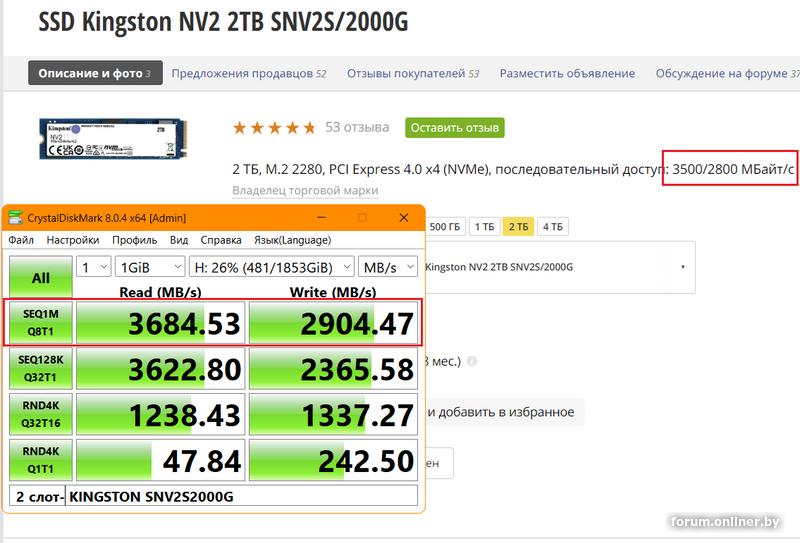The width and height of the screenshot is (800, 543).
Task: Open the Файл menu in CrystalDiskMark
Action: point(21,240)
